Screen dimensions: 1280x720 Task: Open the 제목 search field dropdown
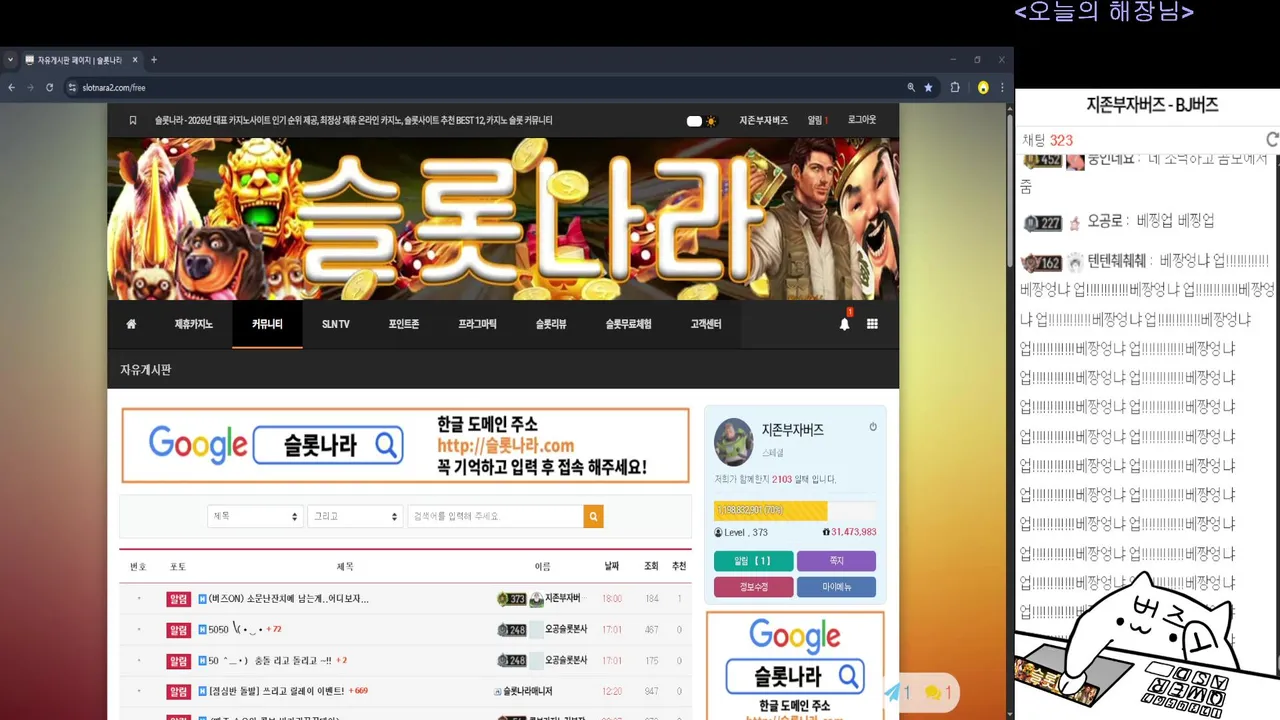coord(255,516)
